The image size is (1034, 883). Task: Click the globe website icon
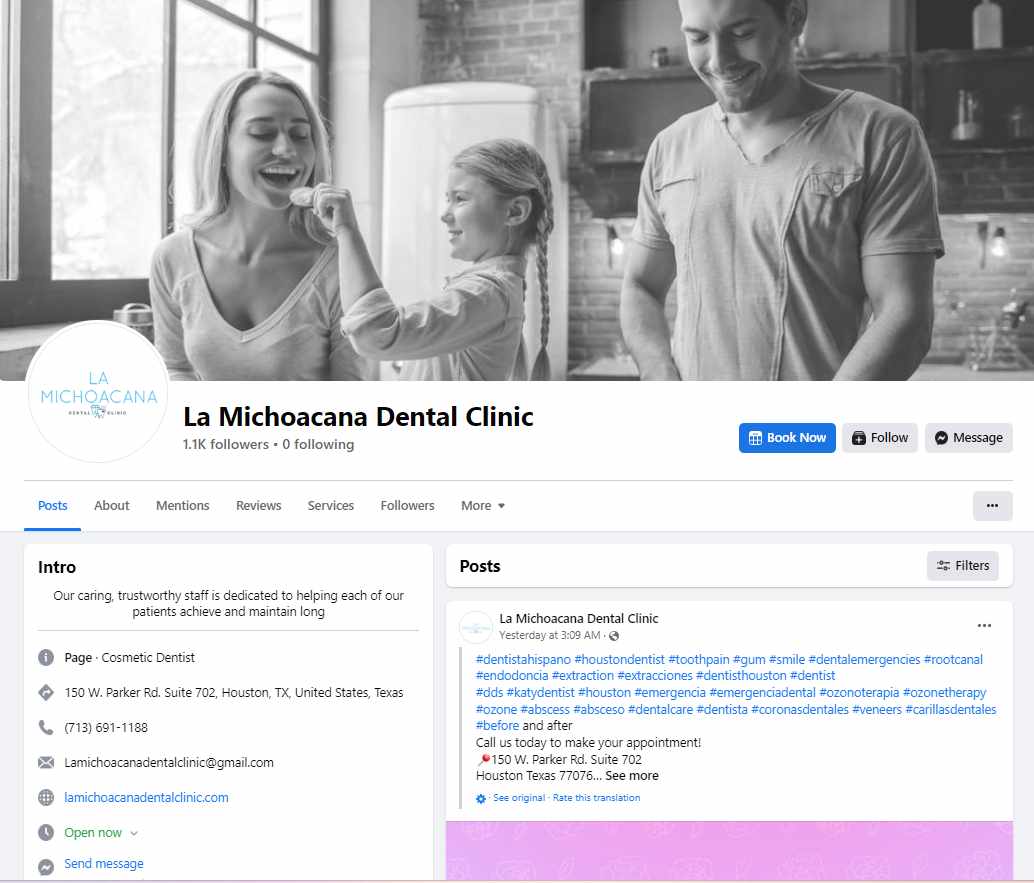point(46,797)
